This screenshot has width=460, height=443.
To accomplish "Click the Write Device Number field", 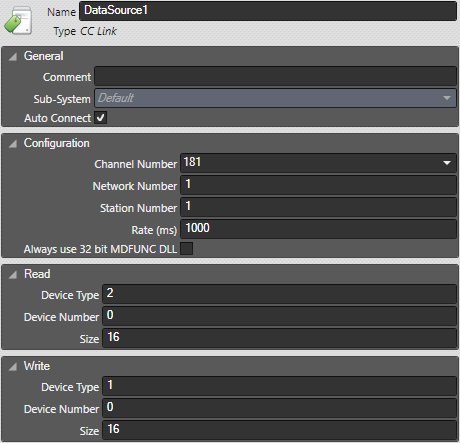I will click(279, 408).
